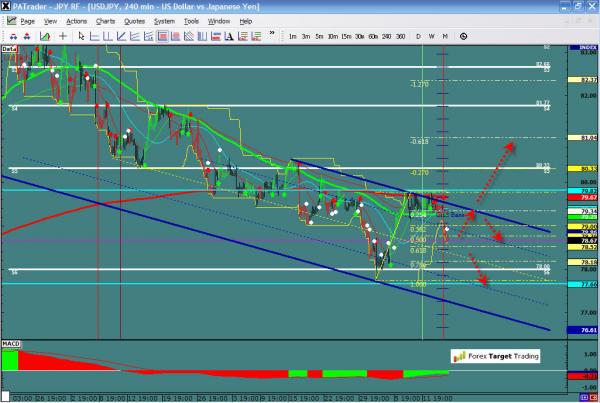This screenshot has height=403, width=600.
Task: Click the MACD indicator pane label
Action: tap(11, 344)
